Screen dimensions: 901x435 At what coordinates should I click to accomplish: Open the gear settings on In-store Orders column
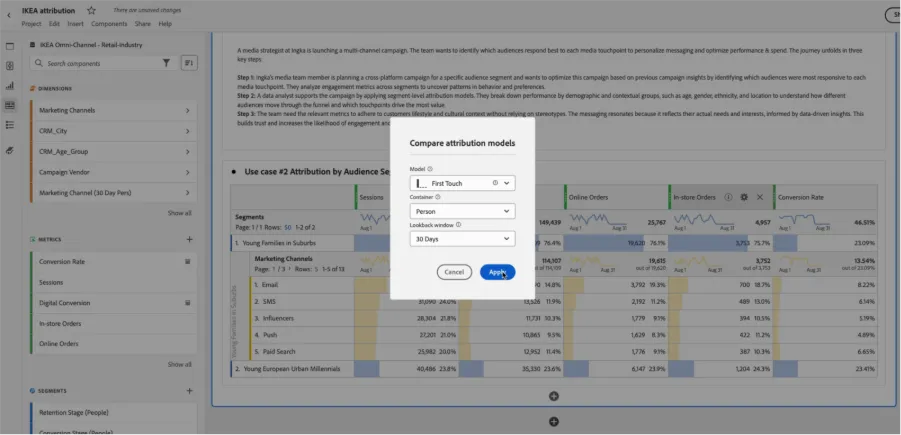(744, 197)
